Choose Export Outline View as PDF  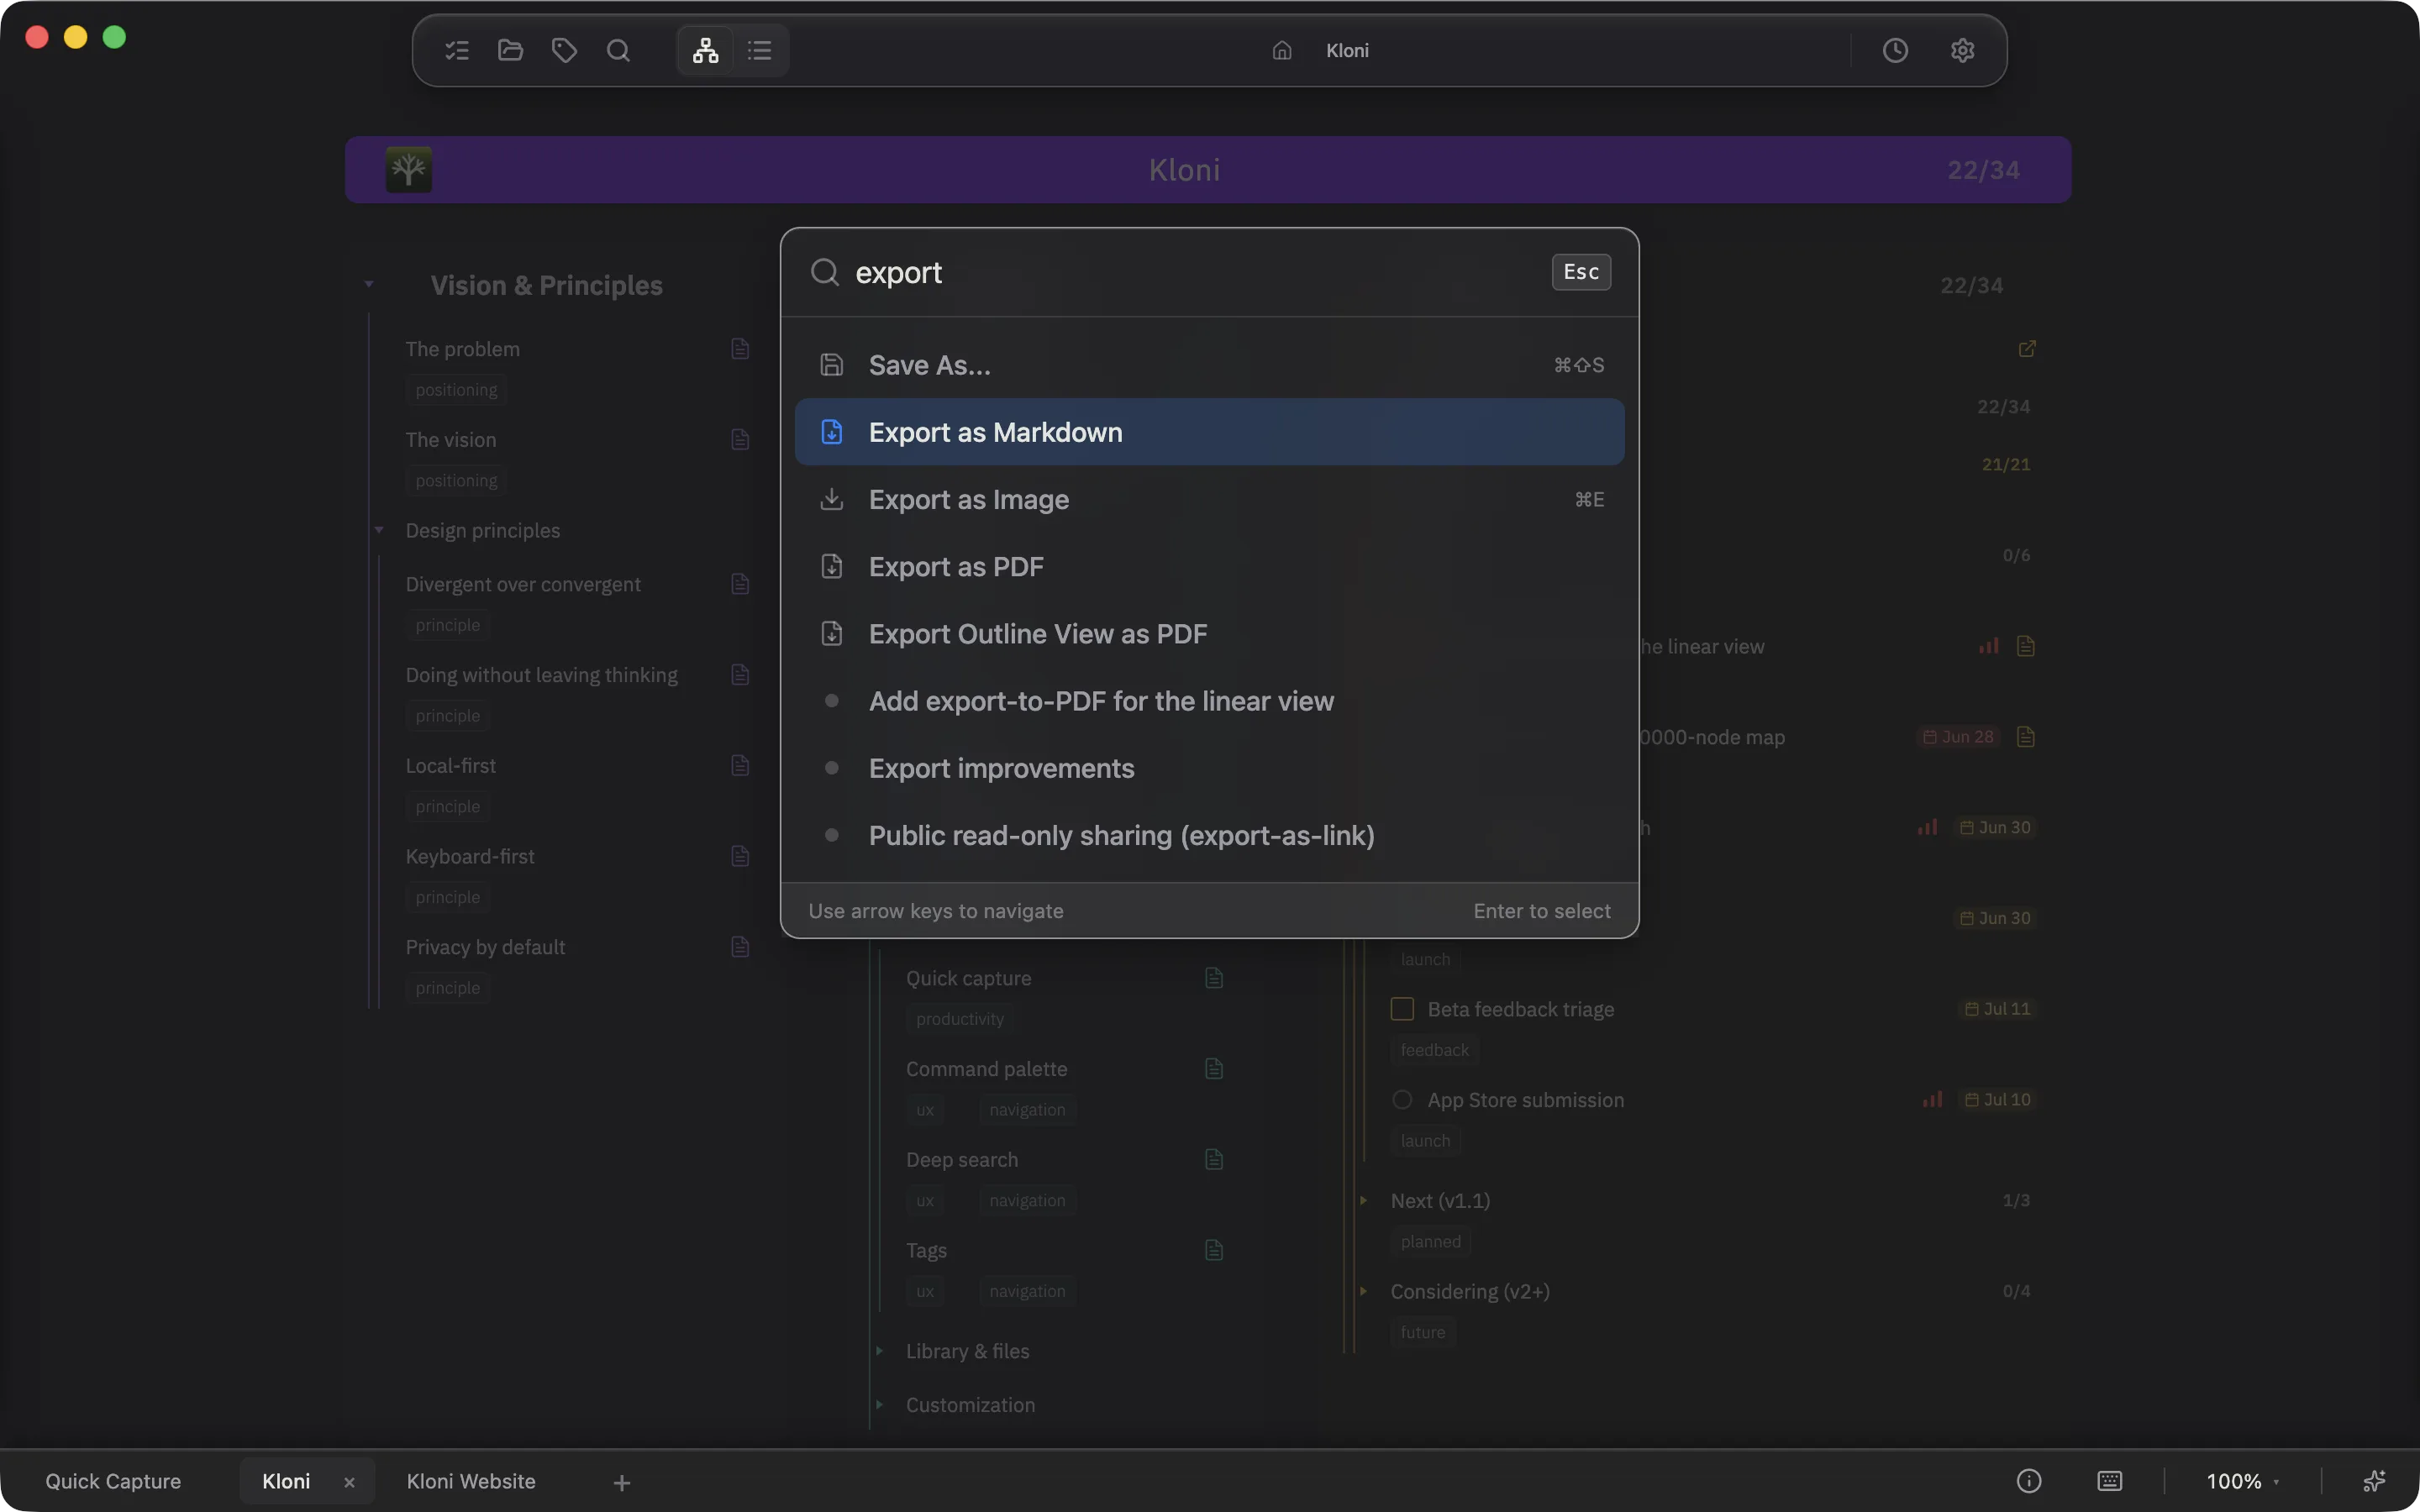[1210, 633]
